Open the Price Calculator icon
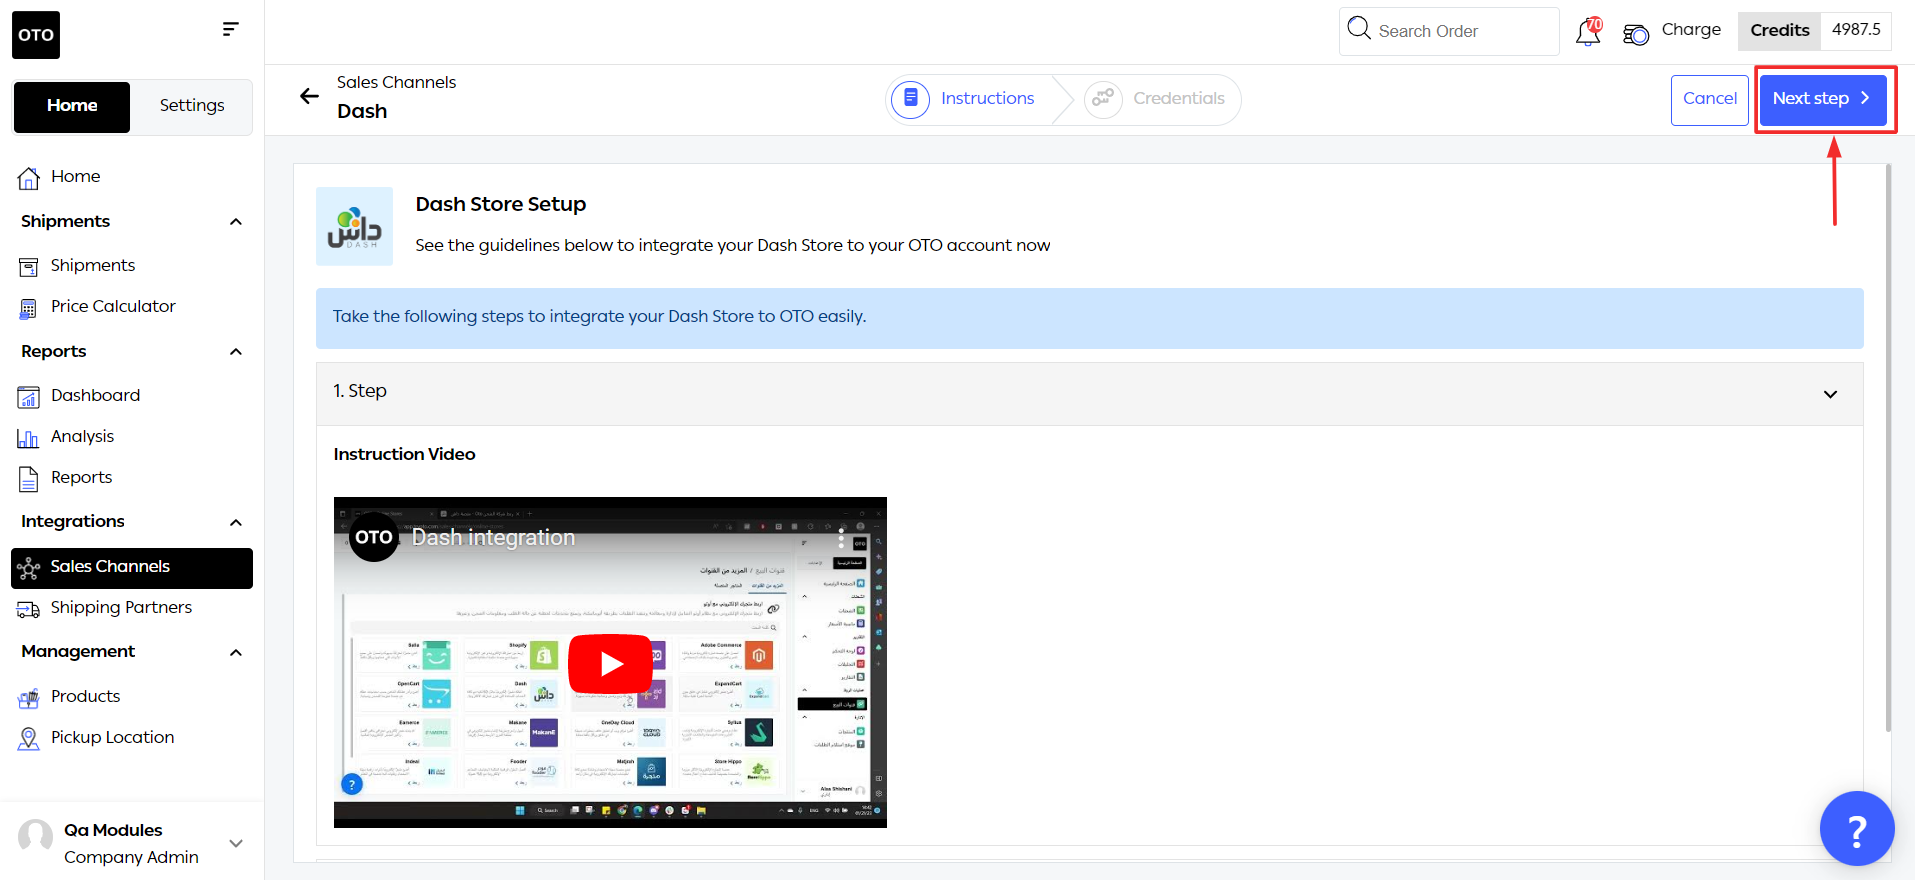This screenshot has width=1915, height=880. [x=28, y=308]
